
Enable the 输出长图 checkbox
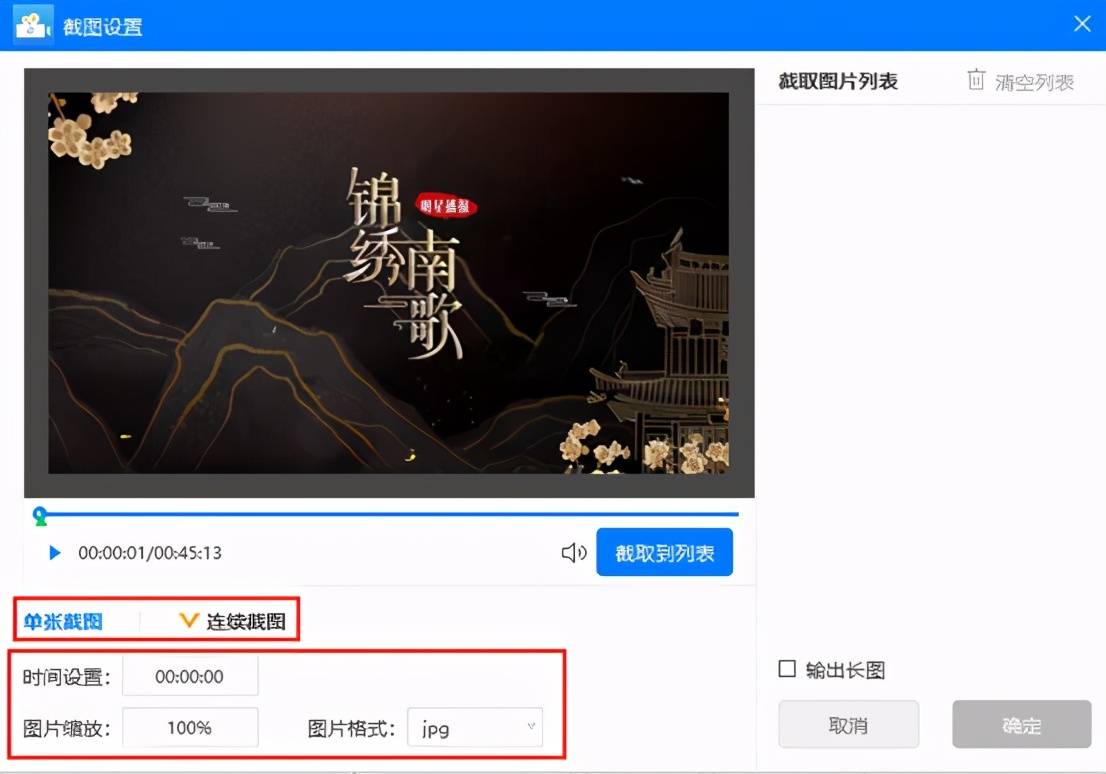tap(788, 669)
